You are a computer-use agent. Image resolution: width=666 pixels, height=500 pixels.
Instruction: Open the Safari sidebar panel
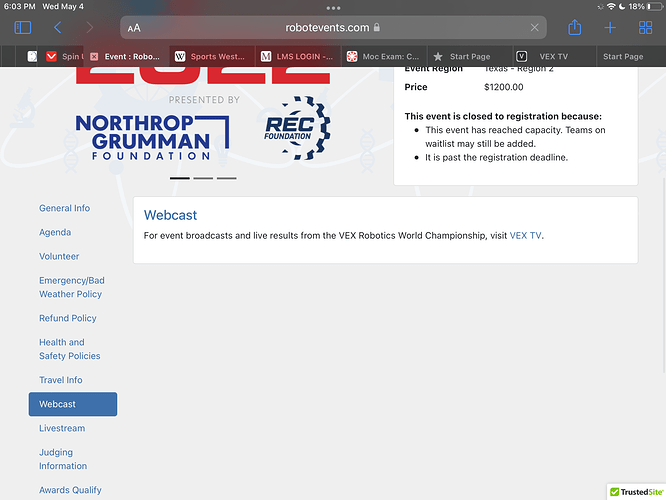tap(23, 28)
